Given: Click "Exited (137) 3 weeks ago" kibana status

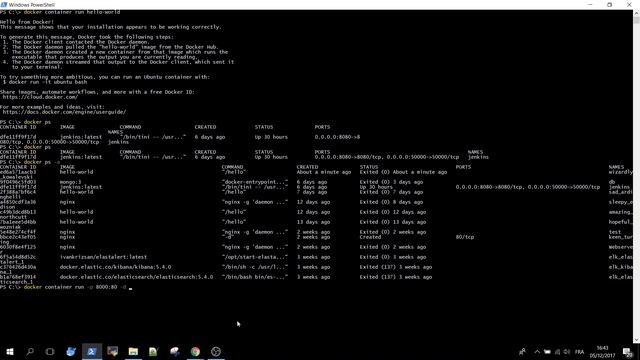Looking at the screenshot, I should pos(396,267).
